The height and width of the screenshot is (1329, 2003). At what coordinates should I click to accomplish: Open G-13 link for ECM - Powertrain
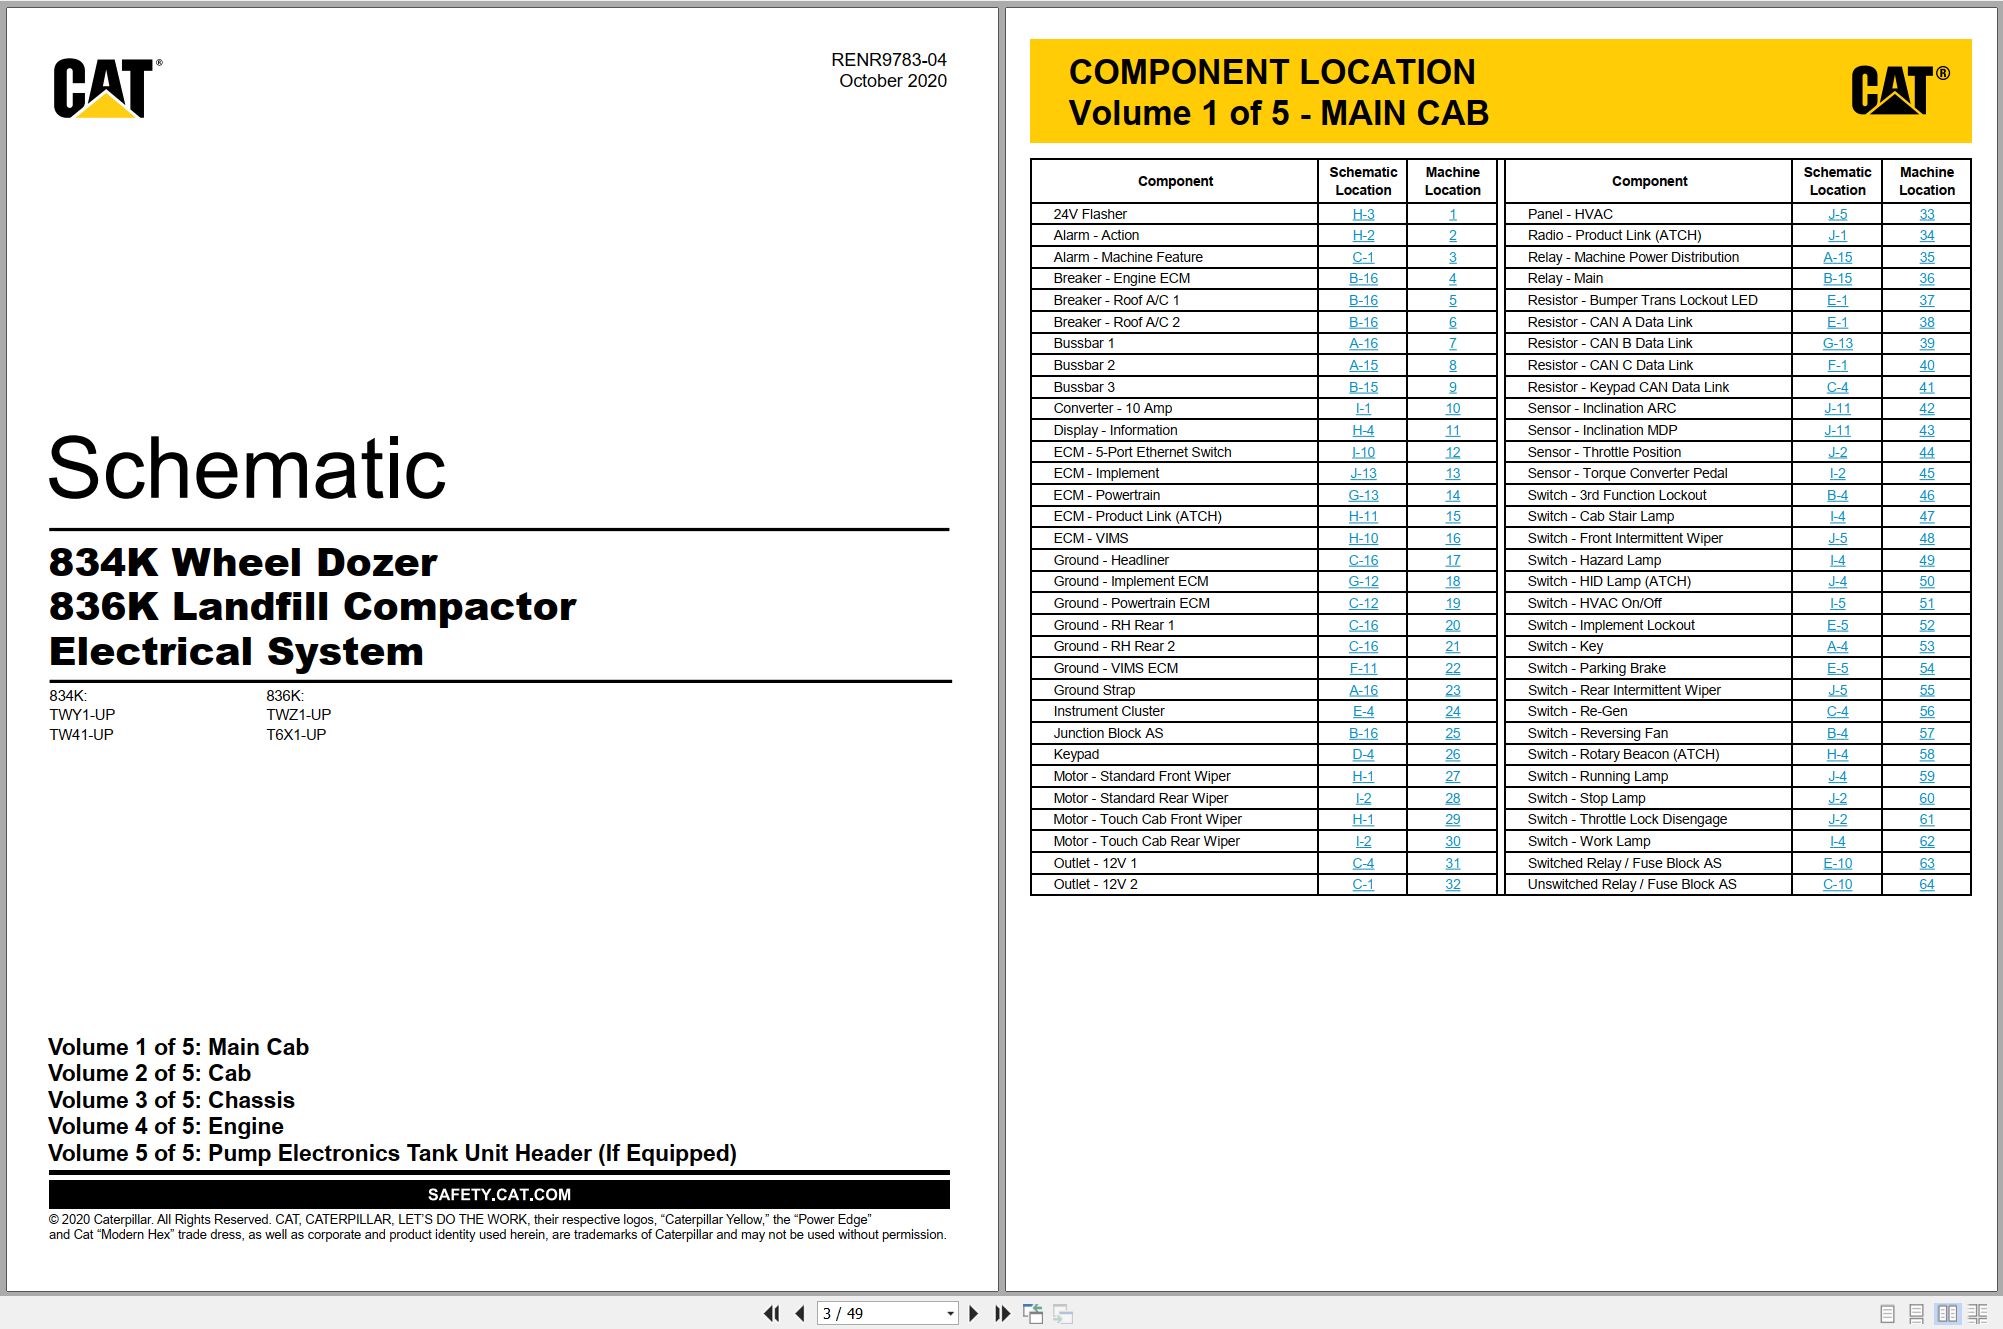pos(1363,495)
